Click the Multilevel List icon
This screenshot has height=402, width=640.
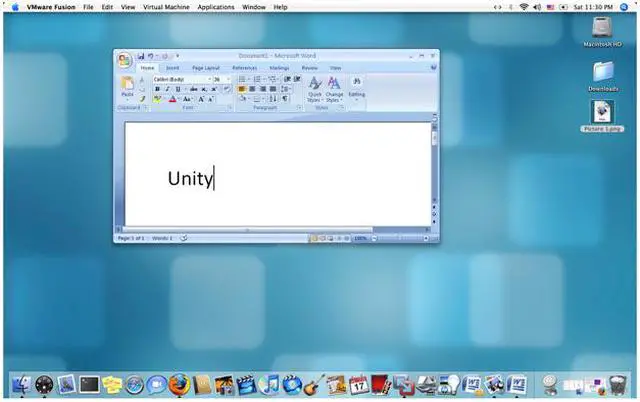[272, 79]
